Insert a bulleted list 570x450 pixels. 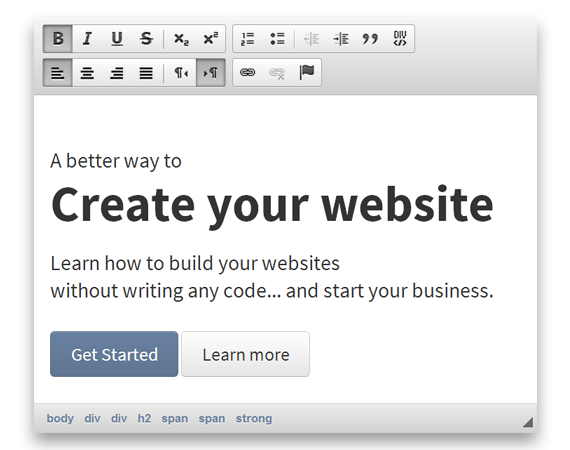277,39
